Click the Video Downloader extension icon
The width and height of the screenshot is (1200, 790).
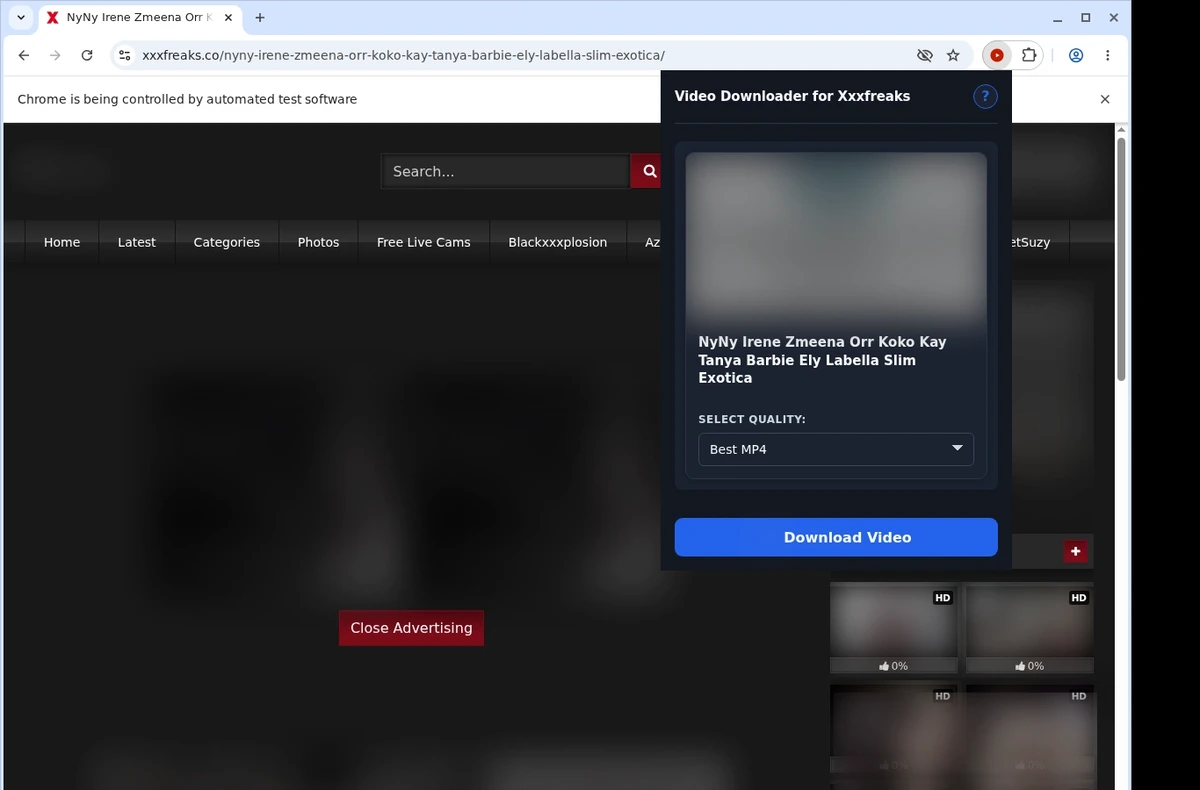click(996, 55)
